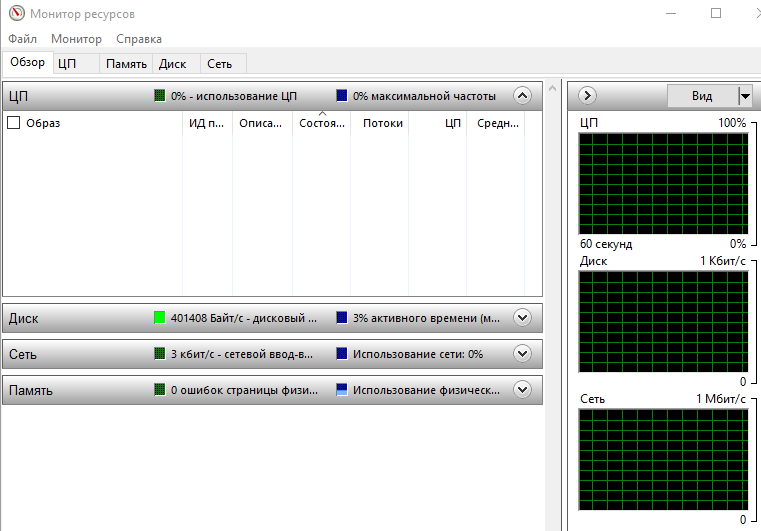Click blue network utilization indicator square
Image resolution: width=761 pixels, height=531 pixels.
pos(342,354)
